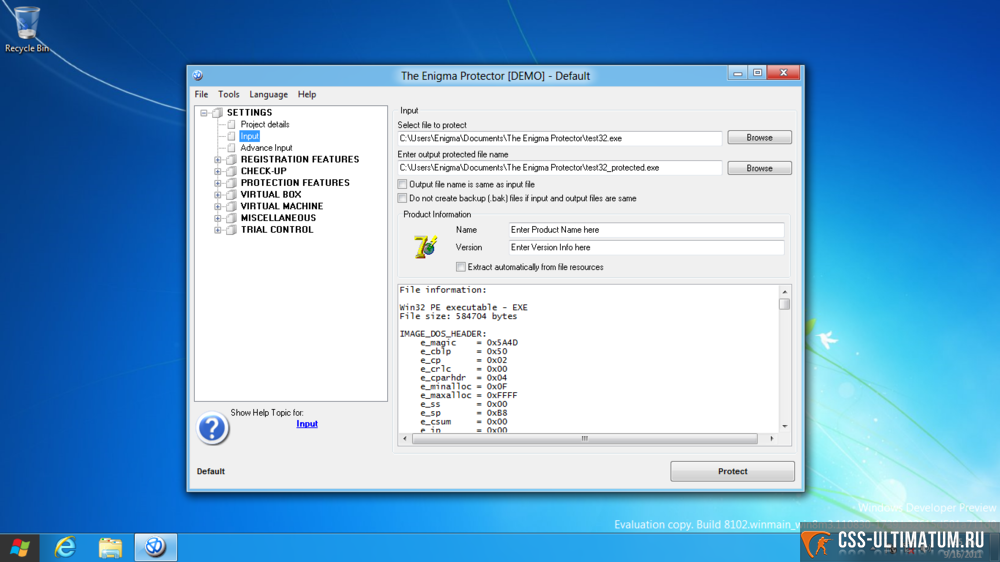The height and width of the screenshot is (562, 1000).
Task: Open the Language menu
Action: [x=268, y=94]
